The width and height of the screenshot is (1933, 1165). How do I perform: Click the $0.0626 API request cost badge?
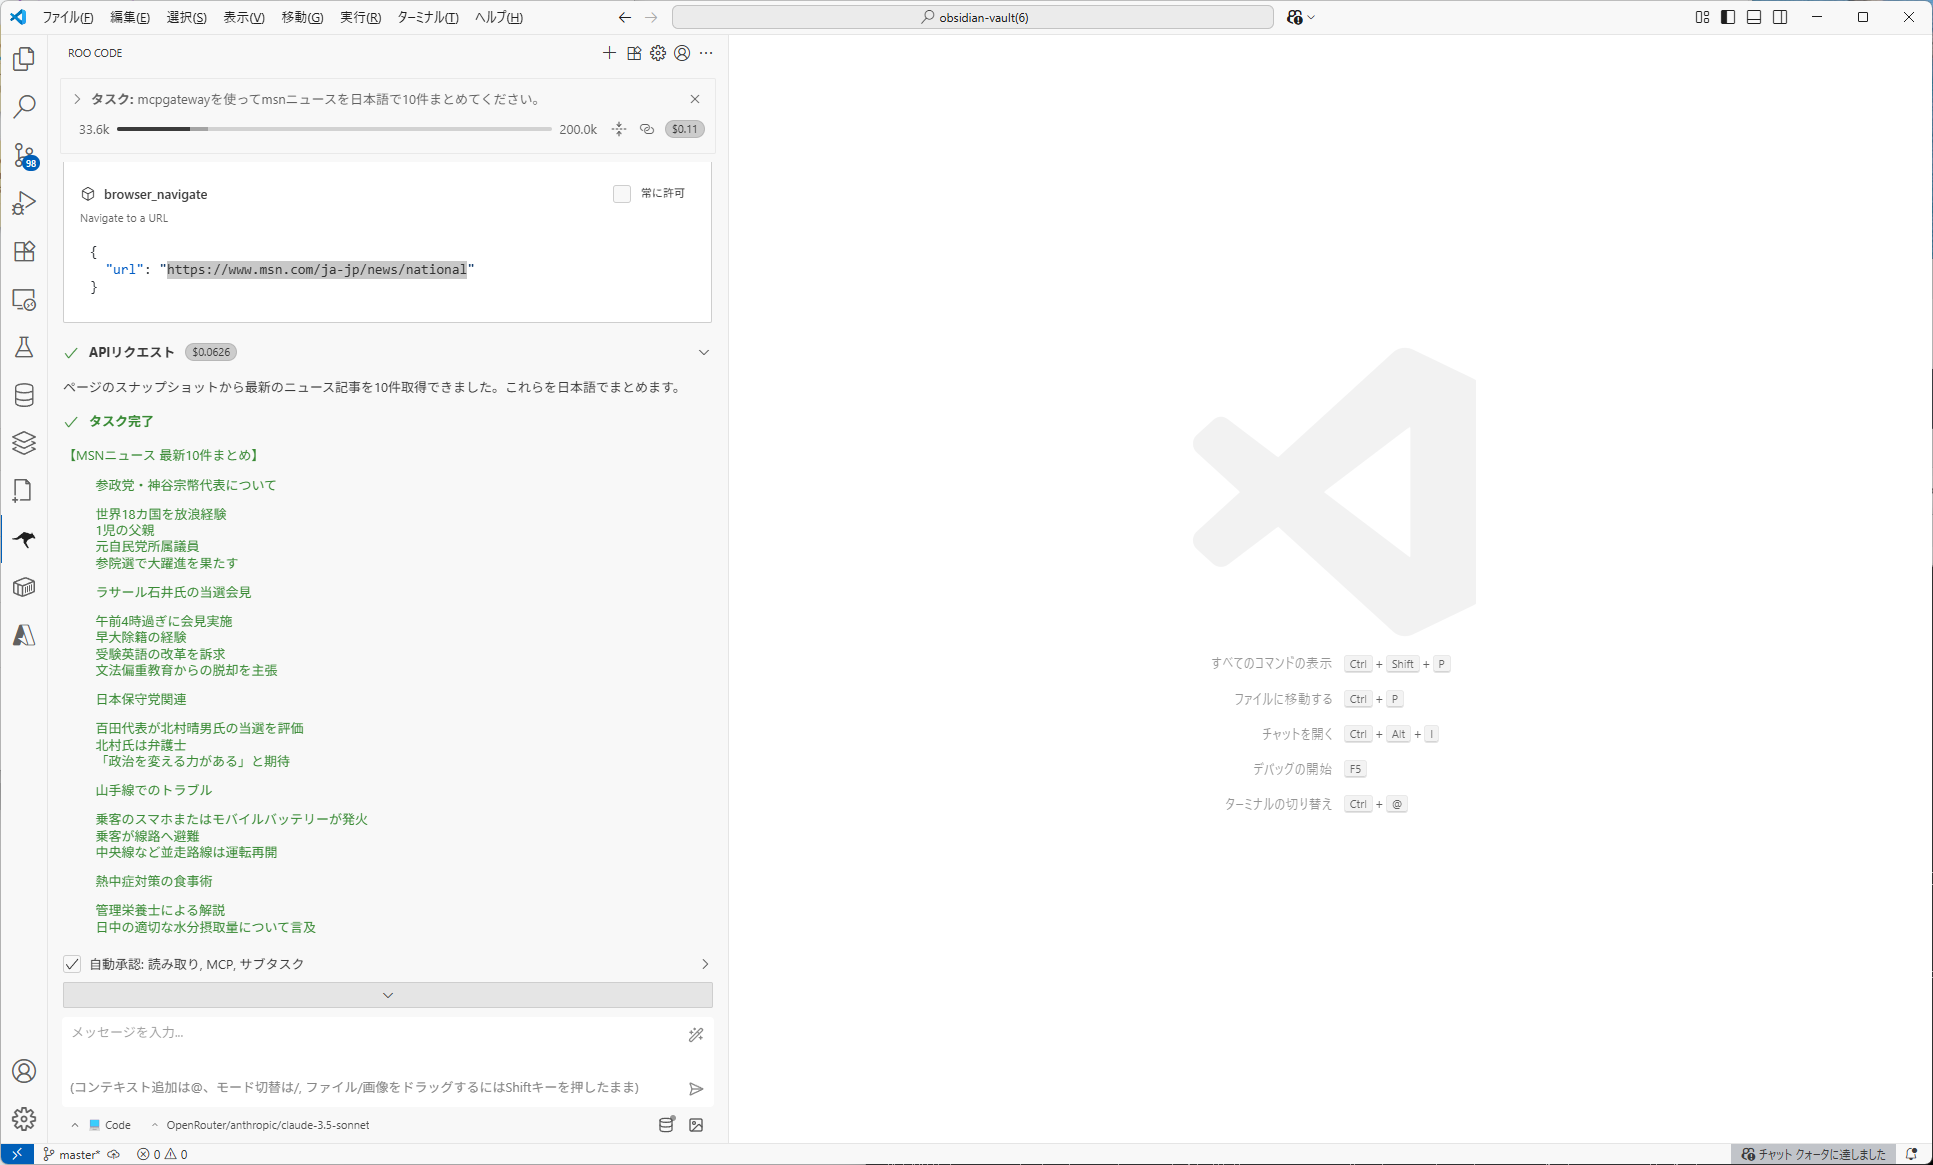click(x=211, y=352)
